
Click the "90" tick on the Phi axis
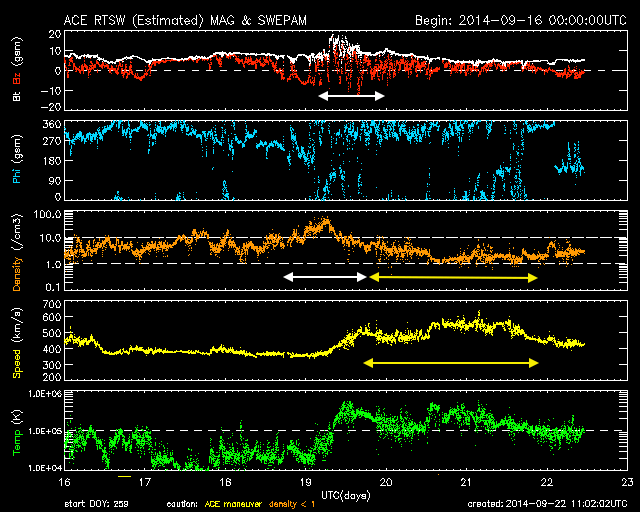(55, 180)
